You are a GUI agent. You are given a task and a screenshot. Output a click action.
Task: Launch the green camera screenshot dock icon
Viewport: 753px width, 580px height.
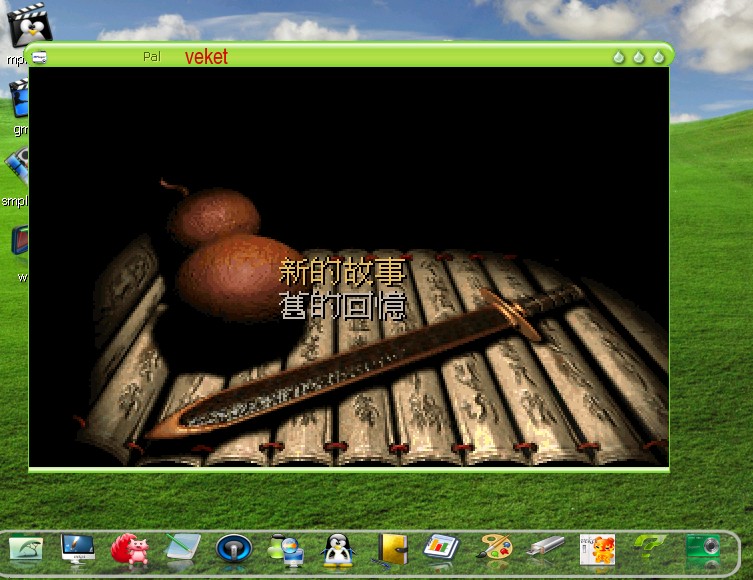(x=703, y=547)
